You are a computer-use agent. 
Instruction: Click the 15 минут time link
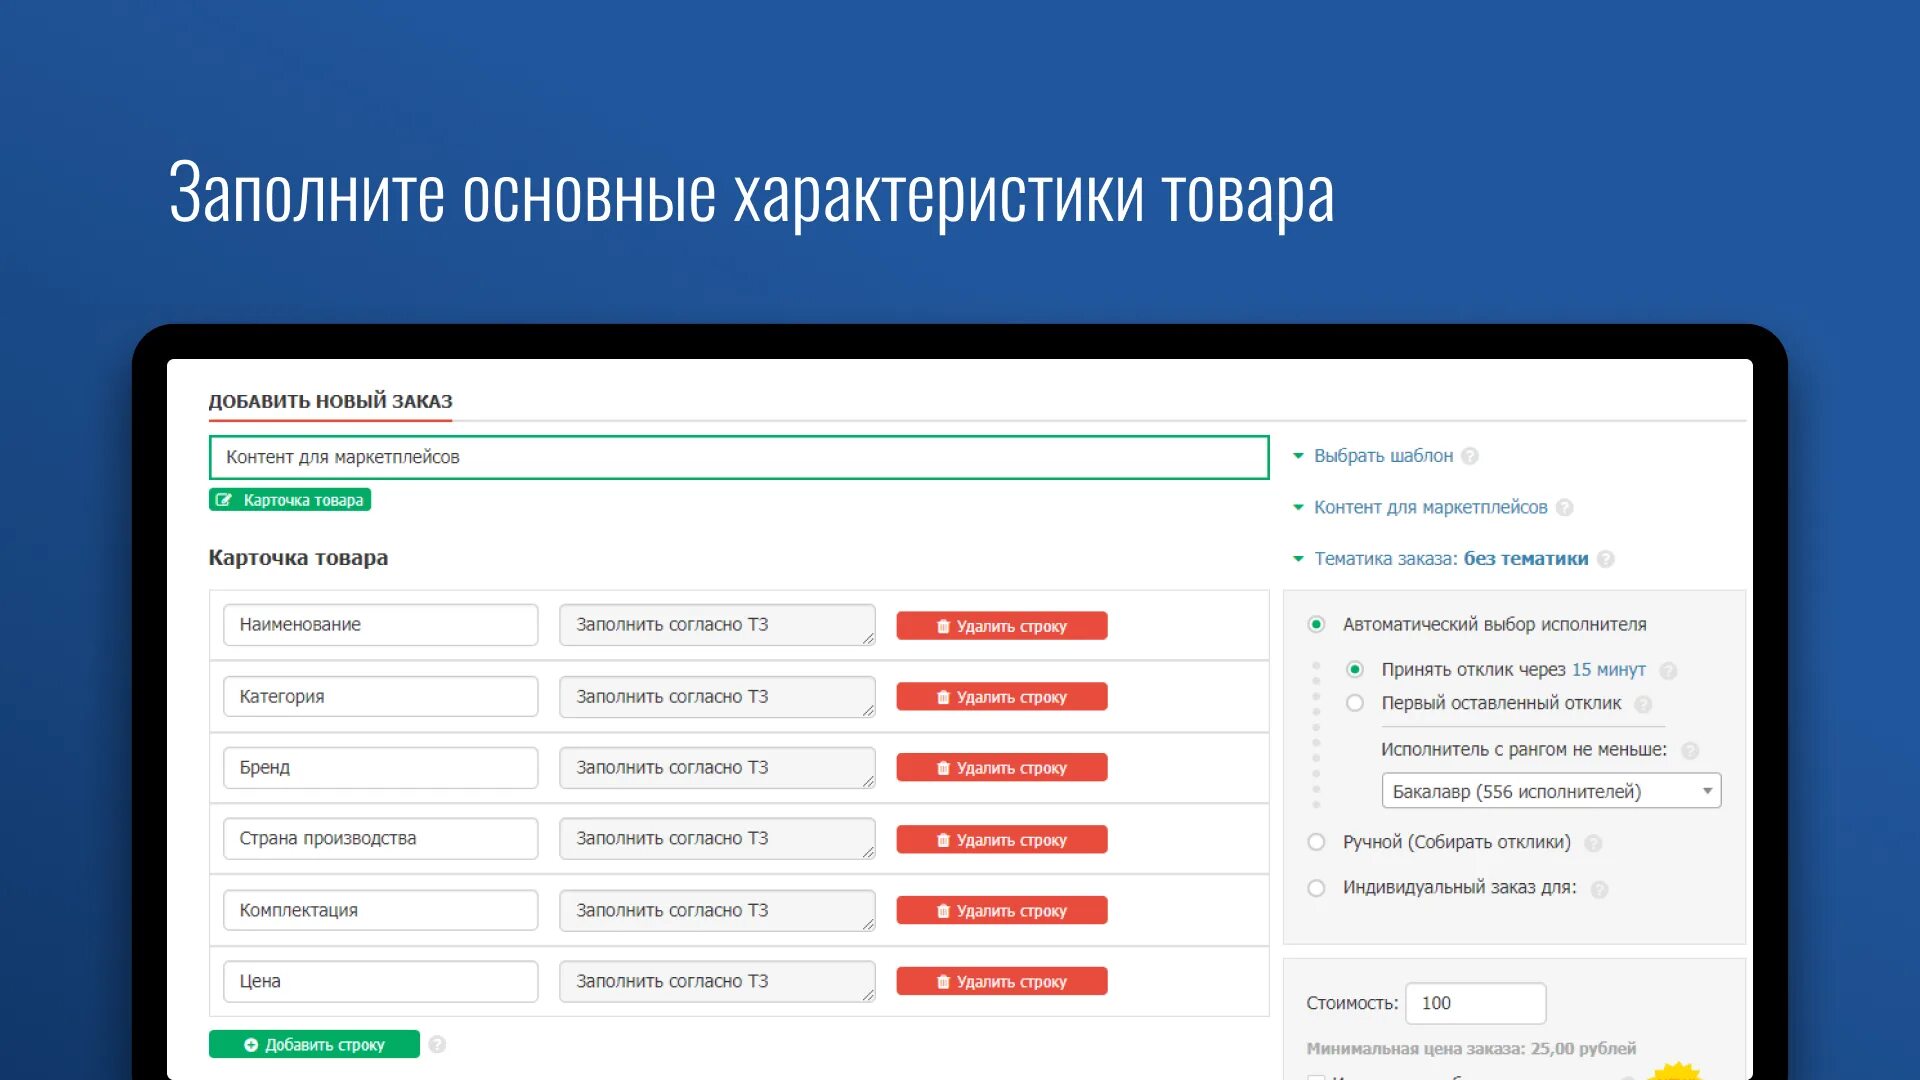(1608, 670)
